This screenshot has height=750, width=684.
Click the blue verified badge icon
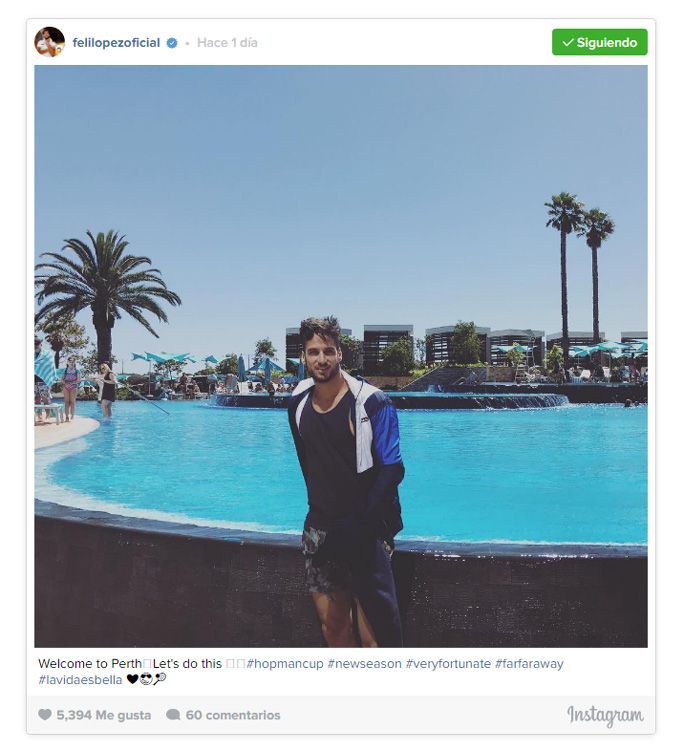172,43
